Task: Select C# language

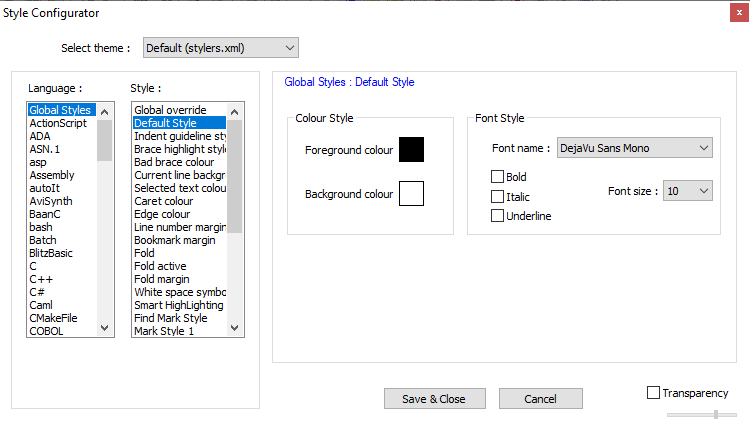Action: (x=62, y=292)
